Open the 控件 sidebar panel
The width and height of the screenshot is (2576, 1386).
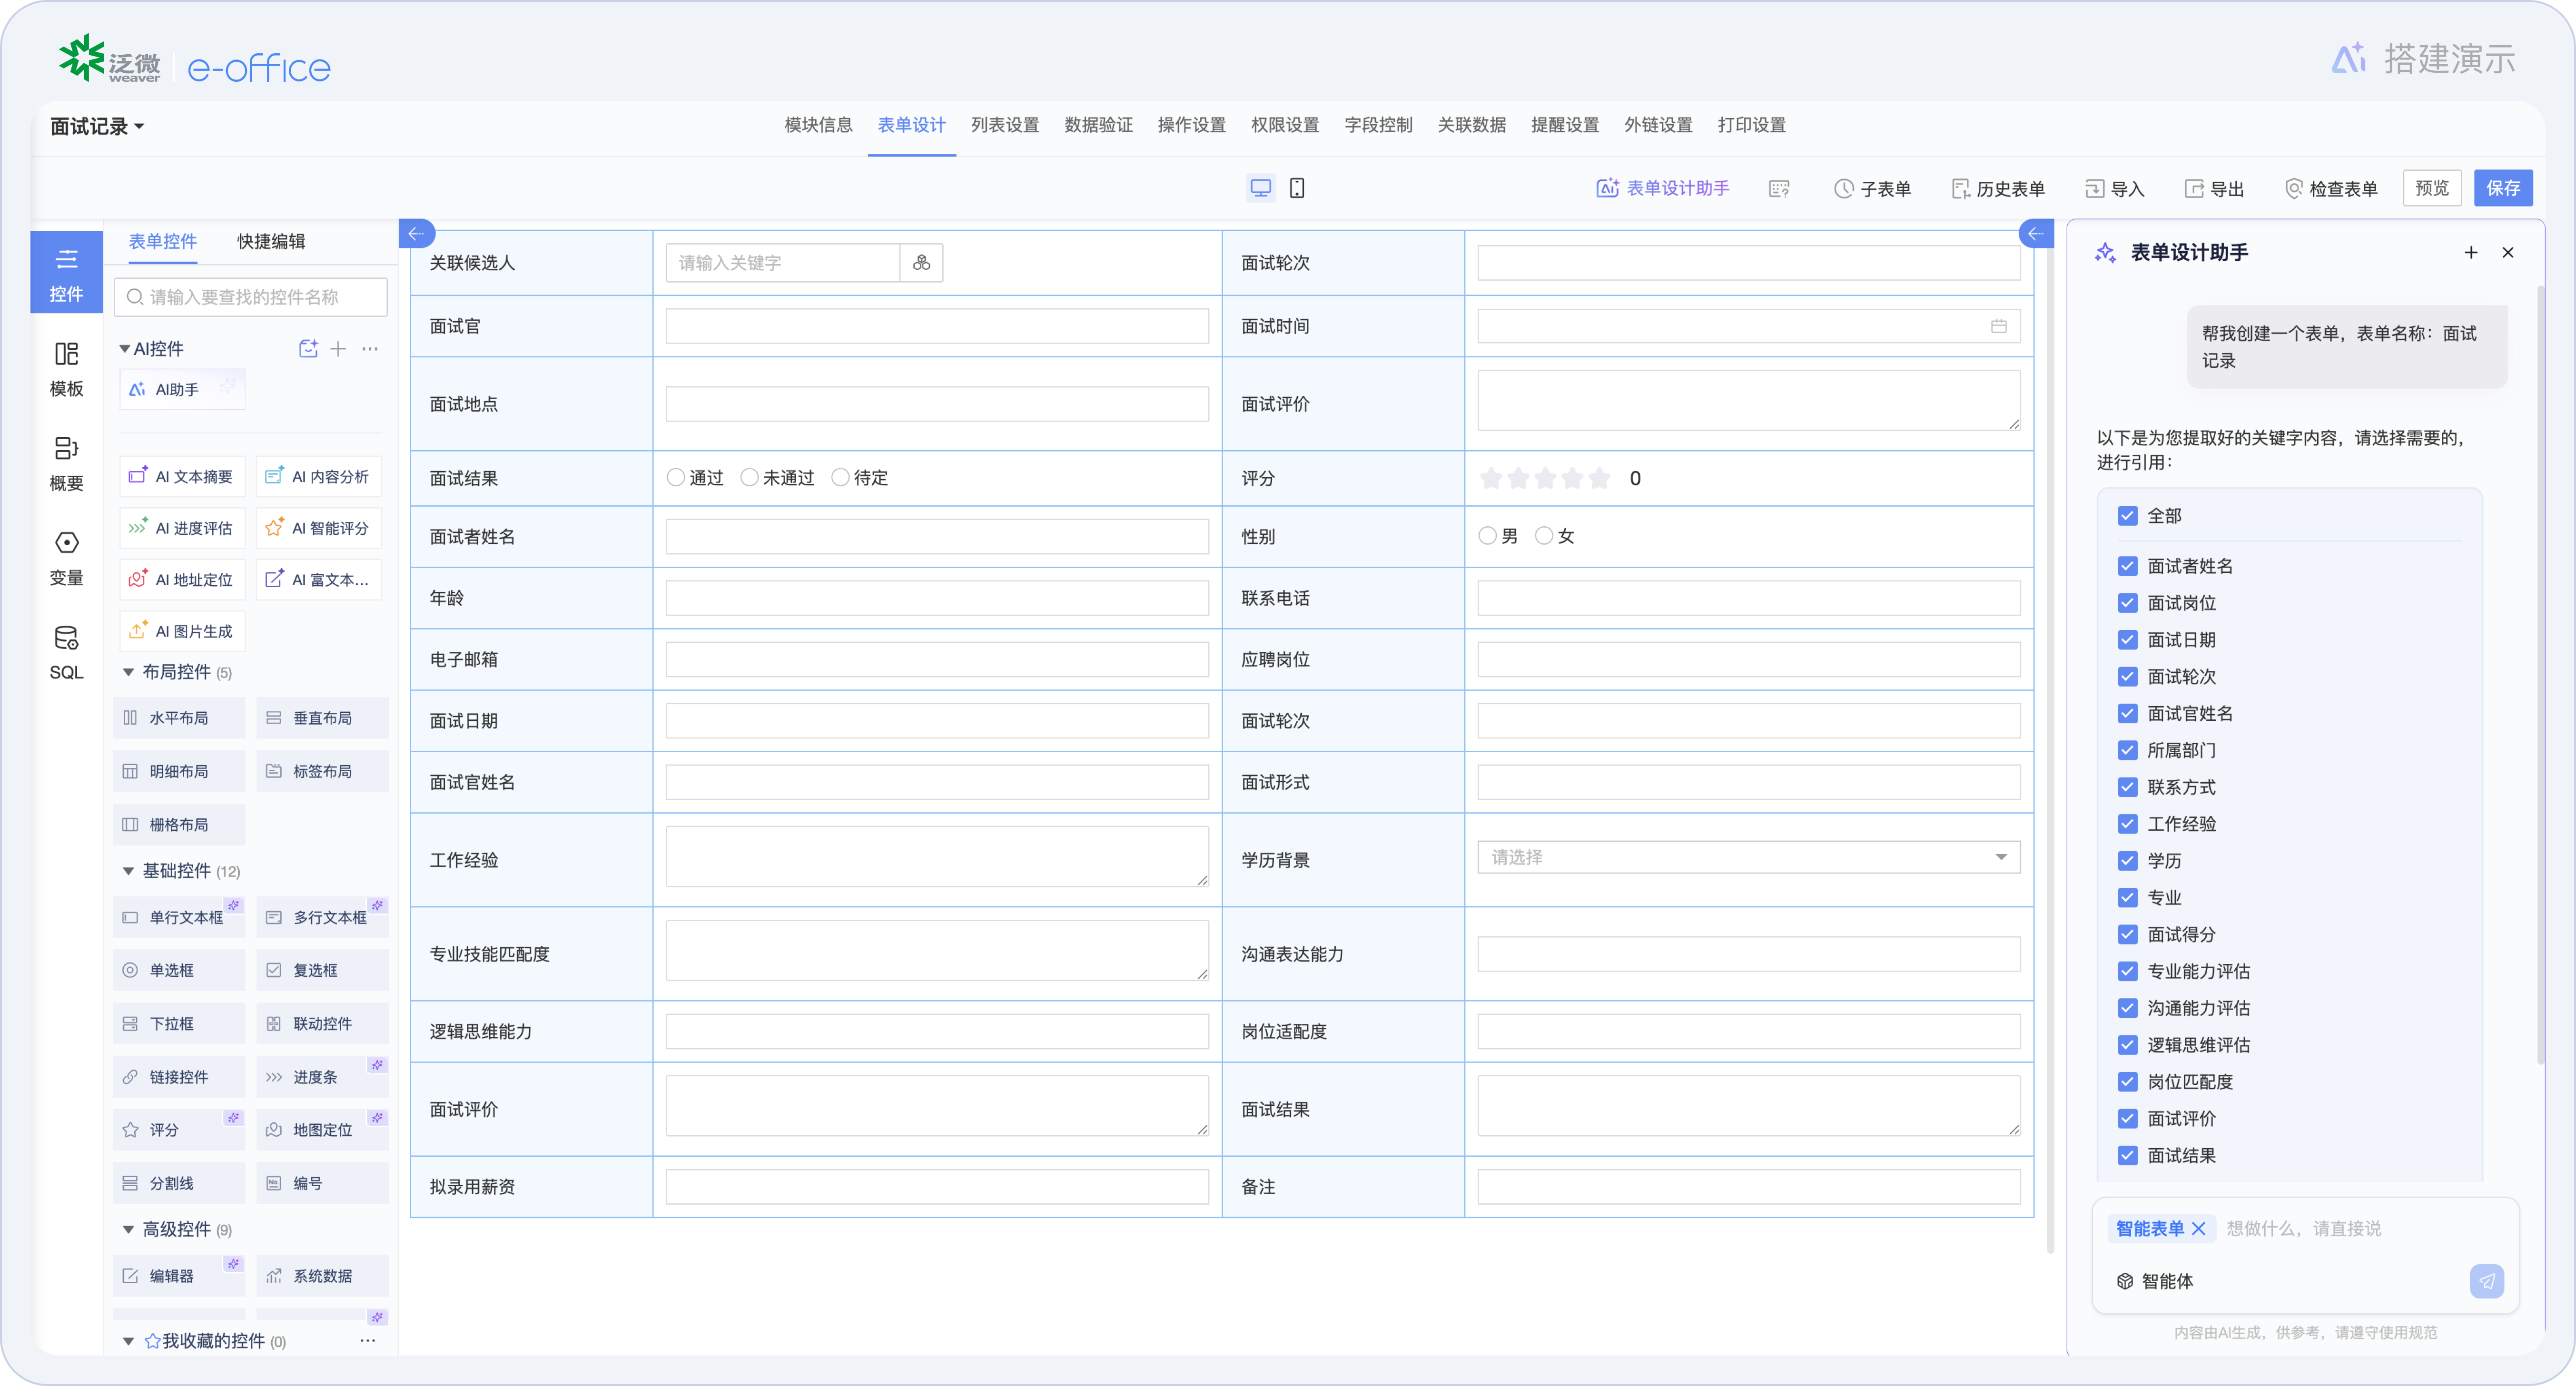point(66,273)
